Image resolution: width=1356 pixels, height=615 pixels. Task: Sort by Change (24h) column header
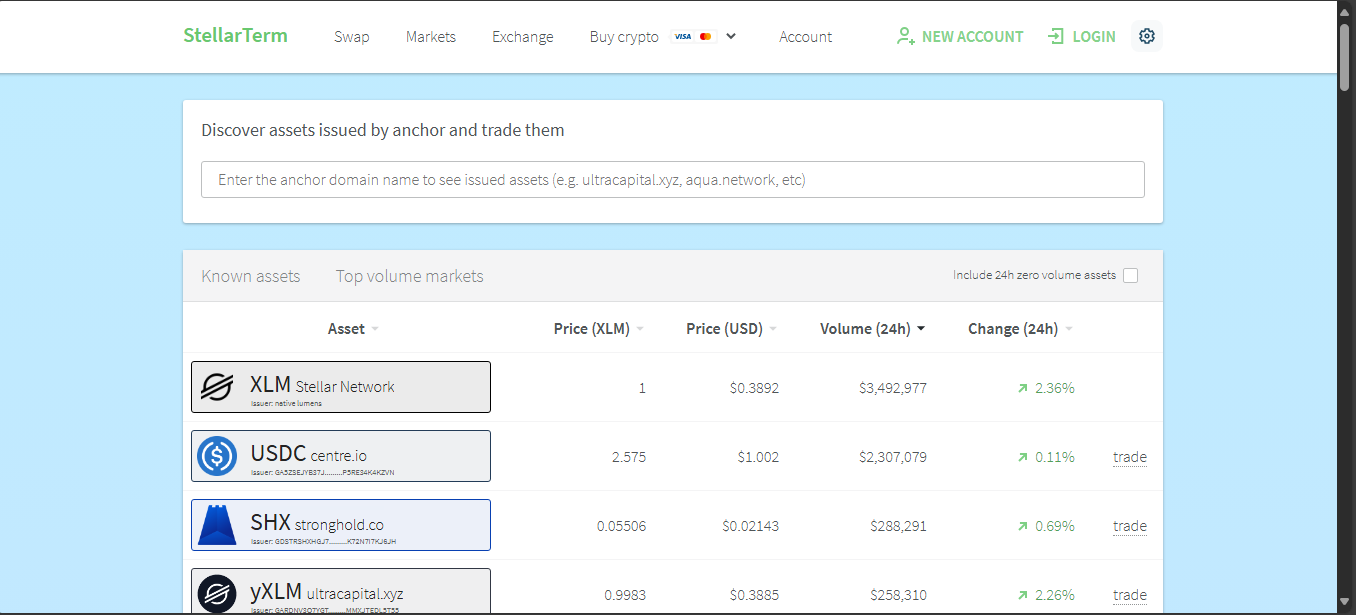point(1013,329)
